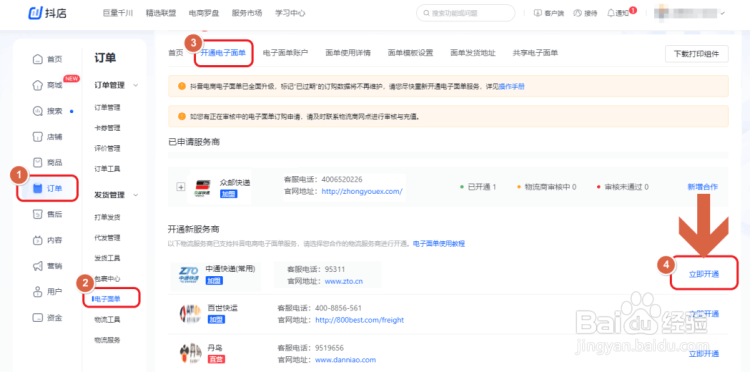Screen dimensions: 750x372
Task: Open 商品 in the sidebar
Action: (47, 163)
